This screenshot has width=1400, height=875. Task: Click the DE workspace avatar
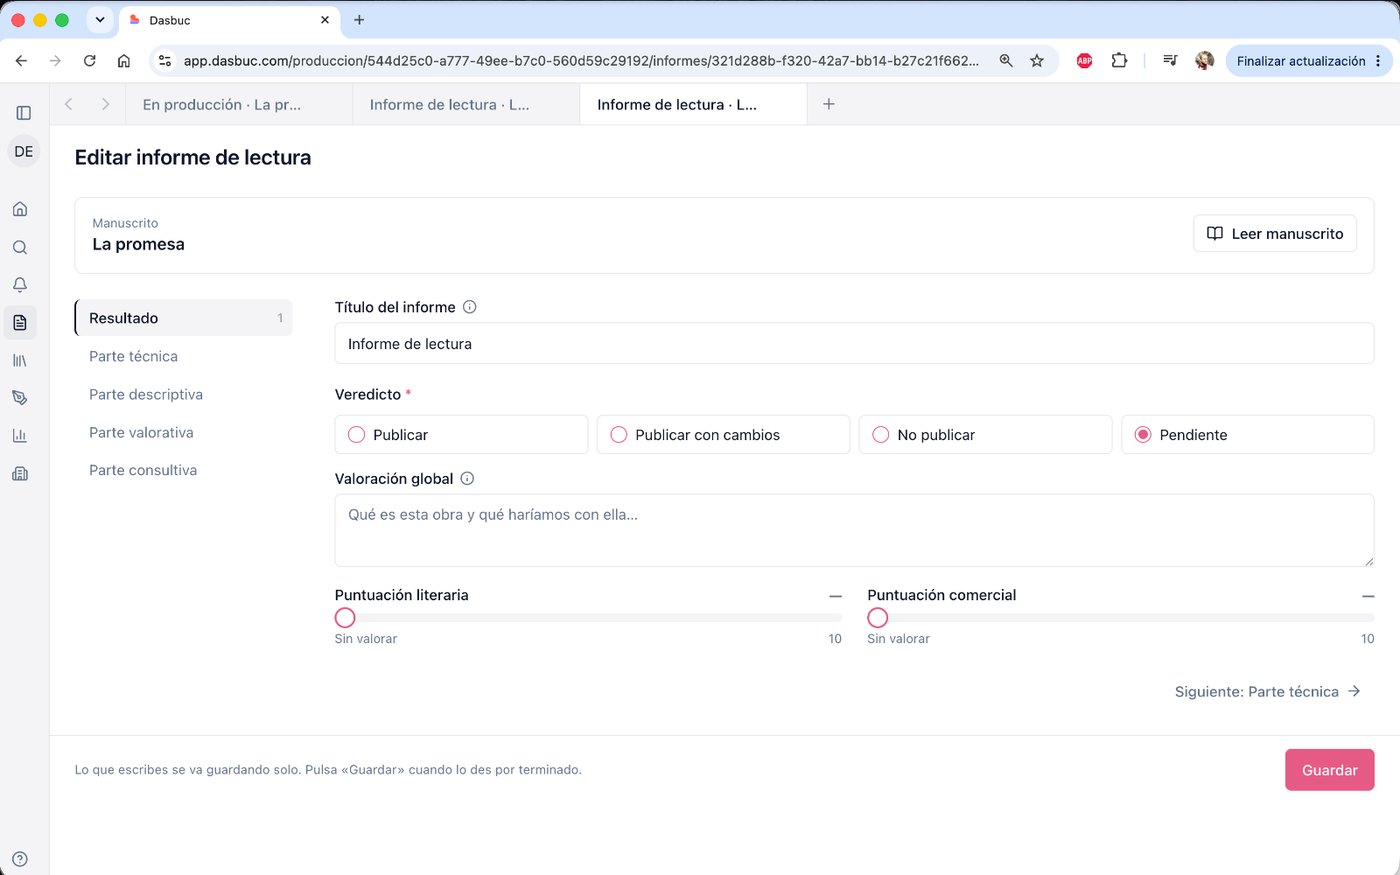pyautogui.click(x=24, y=152)
